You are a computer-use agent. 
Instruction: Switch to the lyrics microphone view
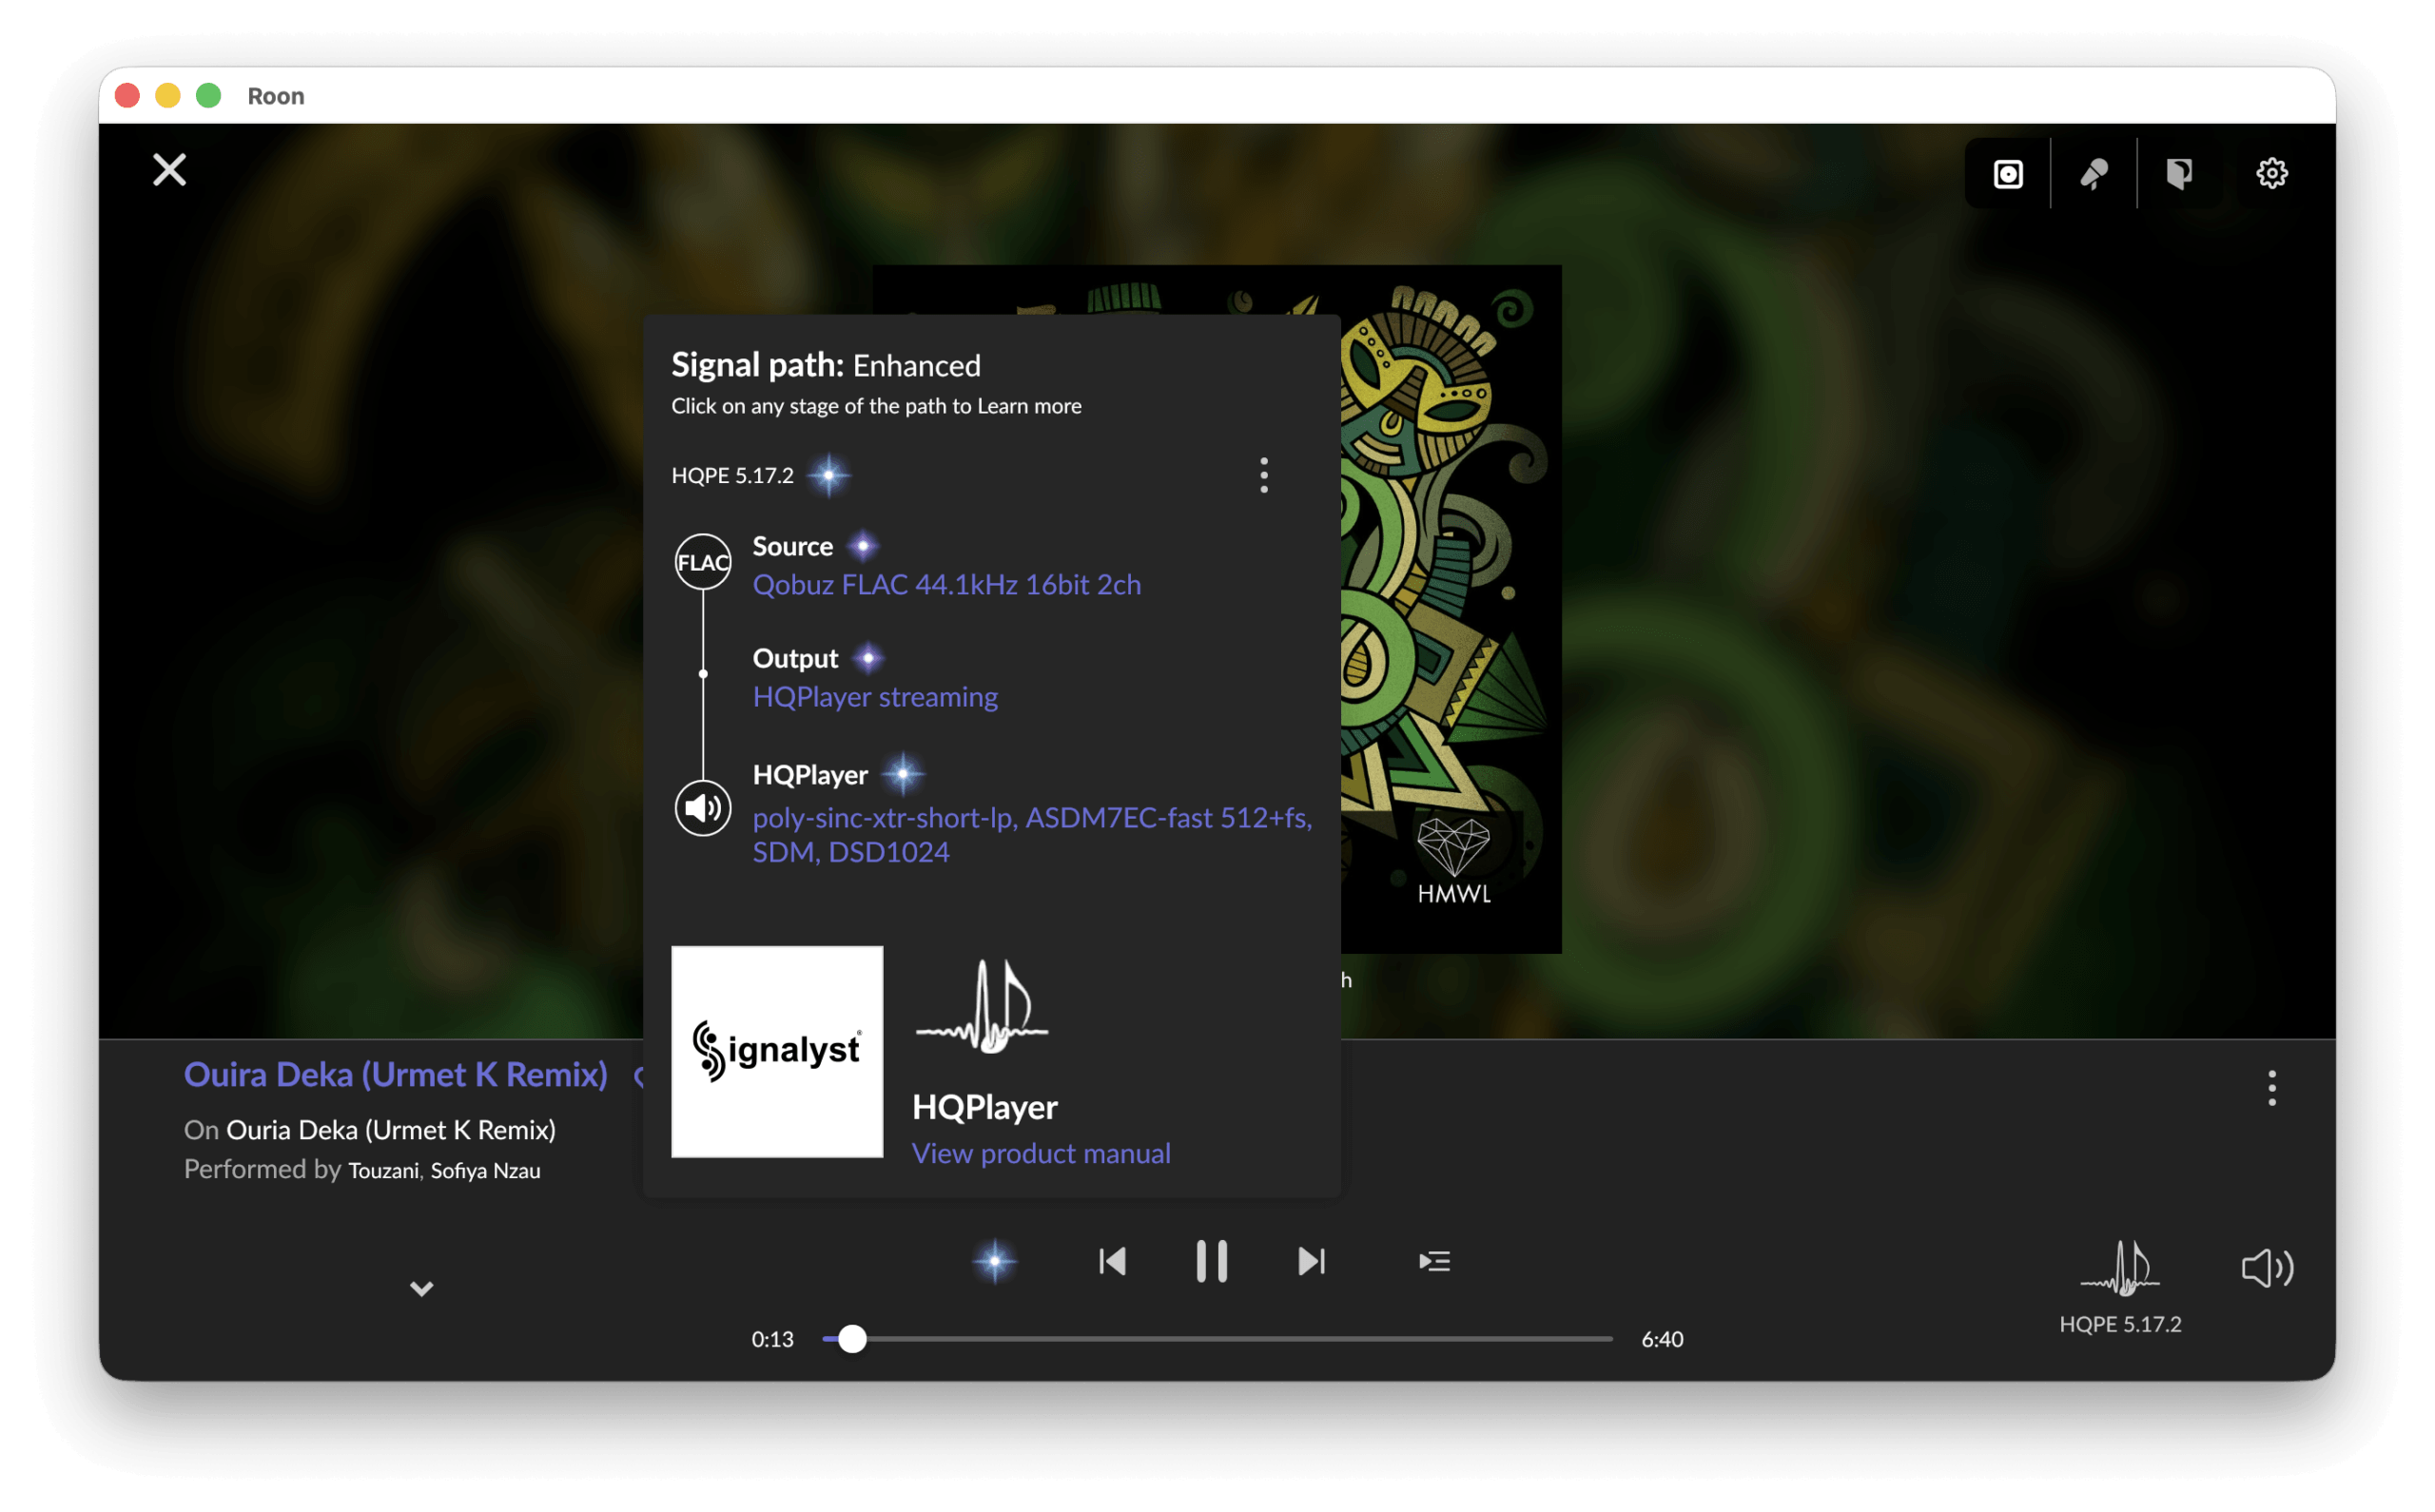pos(2094,174)
